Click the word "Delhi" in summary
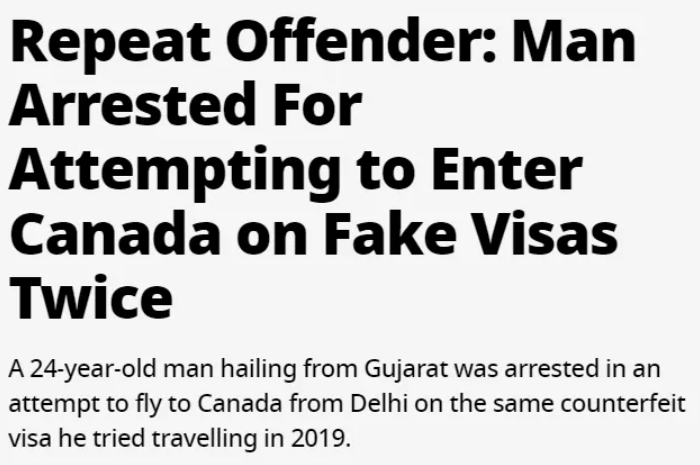The height and width of the screenshot is (465, 700). 379,403
